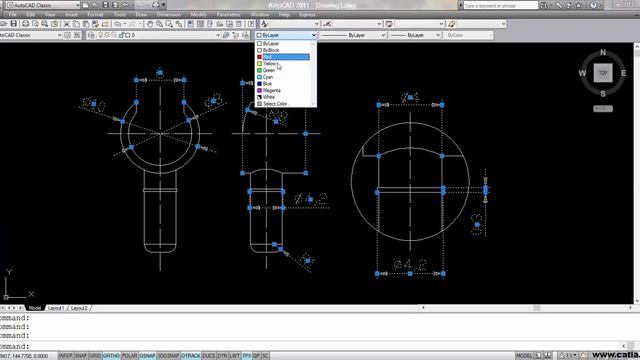The width and height of the screenshot is (640, 360).
Task: Click Make Object's Layer Current icon
Action: point(226,35)
